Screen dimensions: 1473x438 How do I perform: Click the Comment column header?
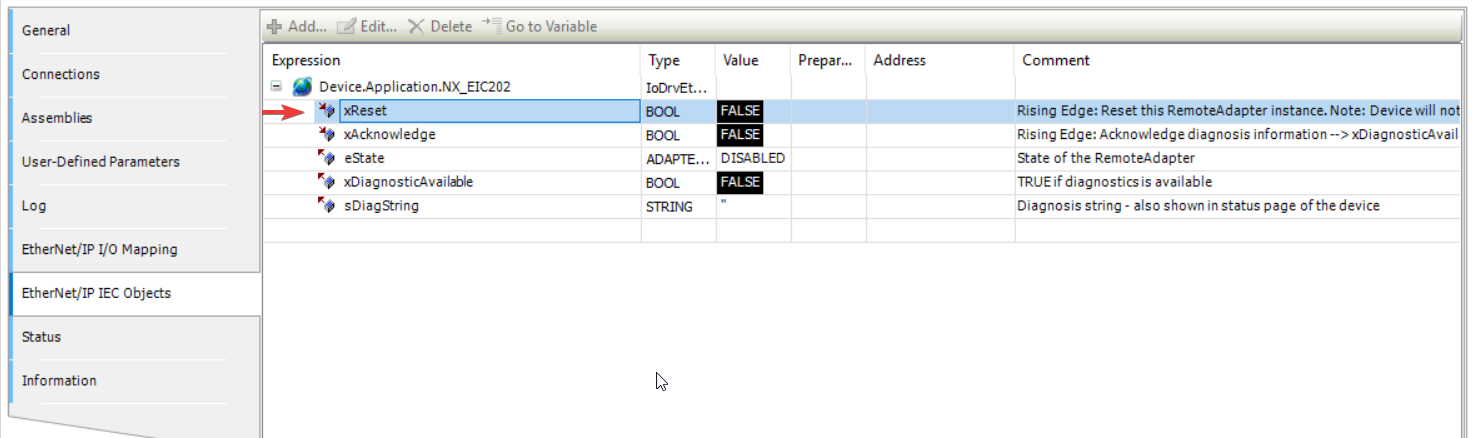pos(1055,61)
